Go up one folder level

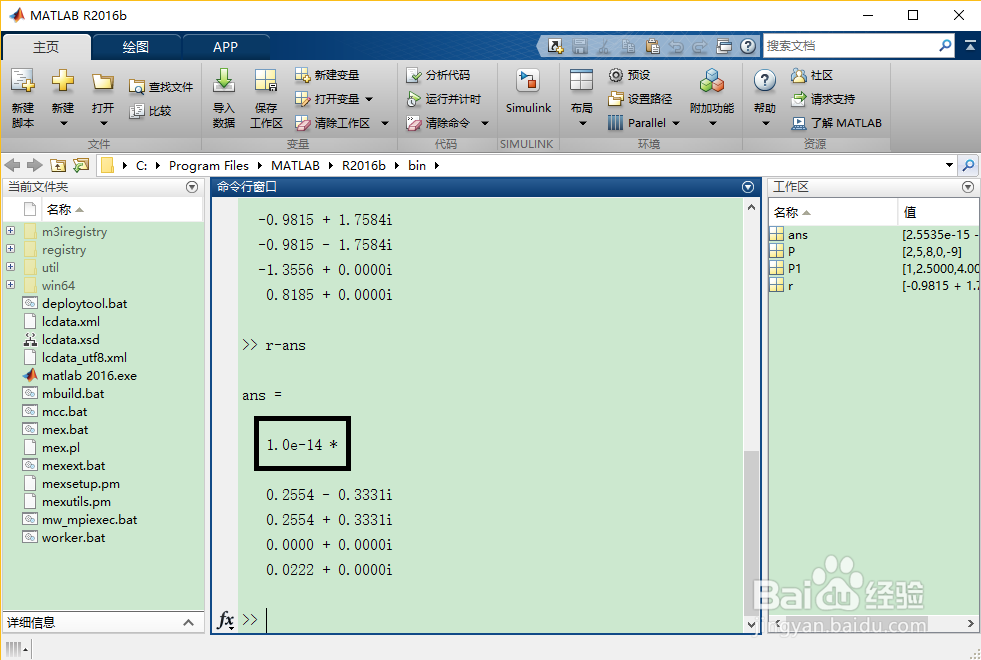tap(58, 165)
